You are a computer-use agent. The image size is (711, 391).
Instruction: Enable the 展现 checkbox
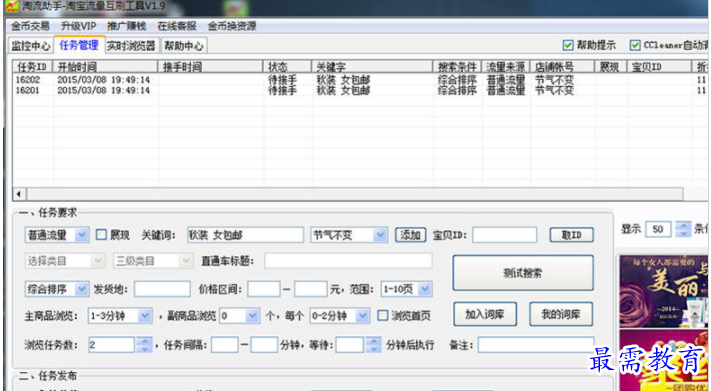(x=101, y=235)
